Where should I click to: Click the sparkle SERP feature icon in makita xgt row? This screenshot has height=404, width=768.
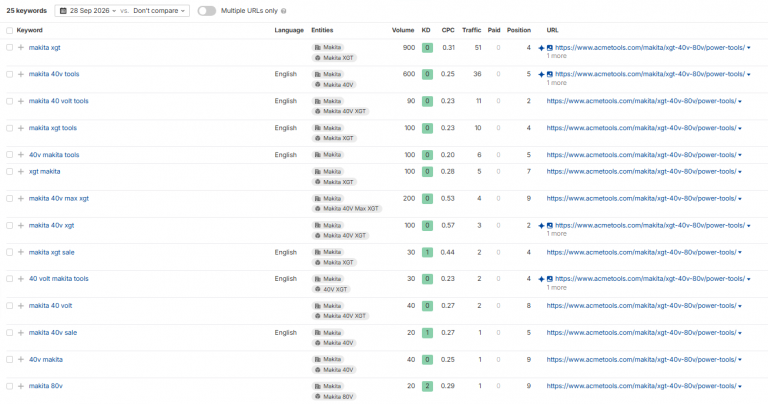tap(541, 48)
